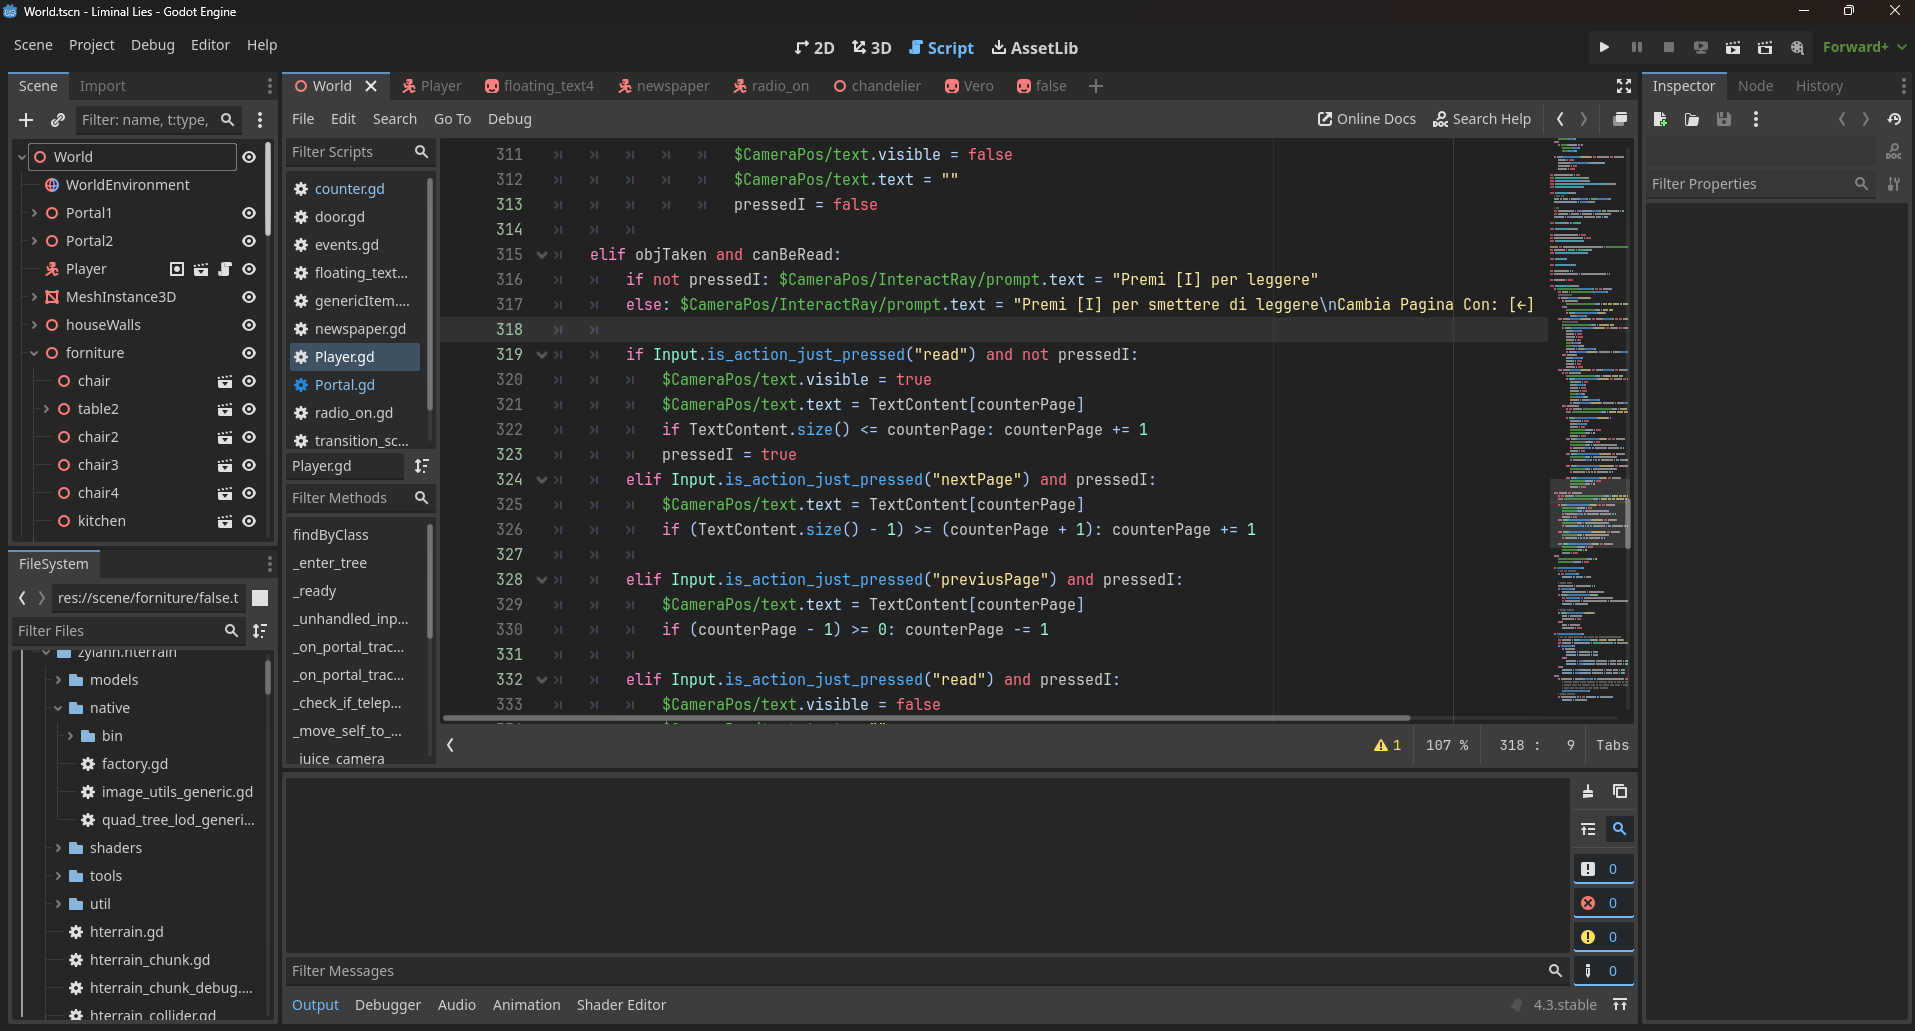
Task: Select Portal.gd in scripts list
Action: 355,385
